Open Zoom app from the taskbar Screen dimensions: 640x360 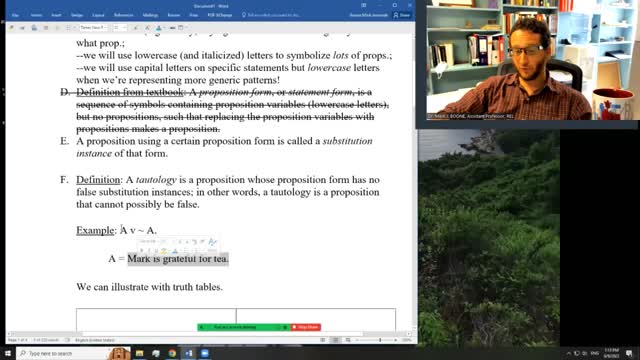coord(205,353)
